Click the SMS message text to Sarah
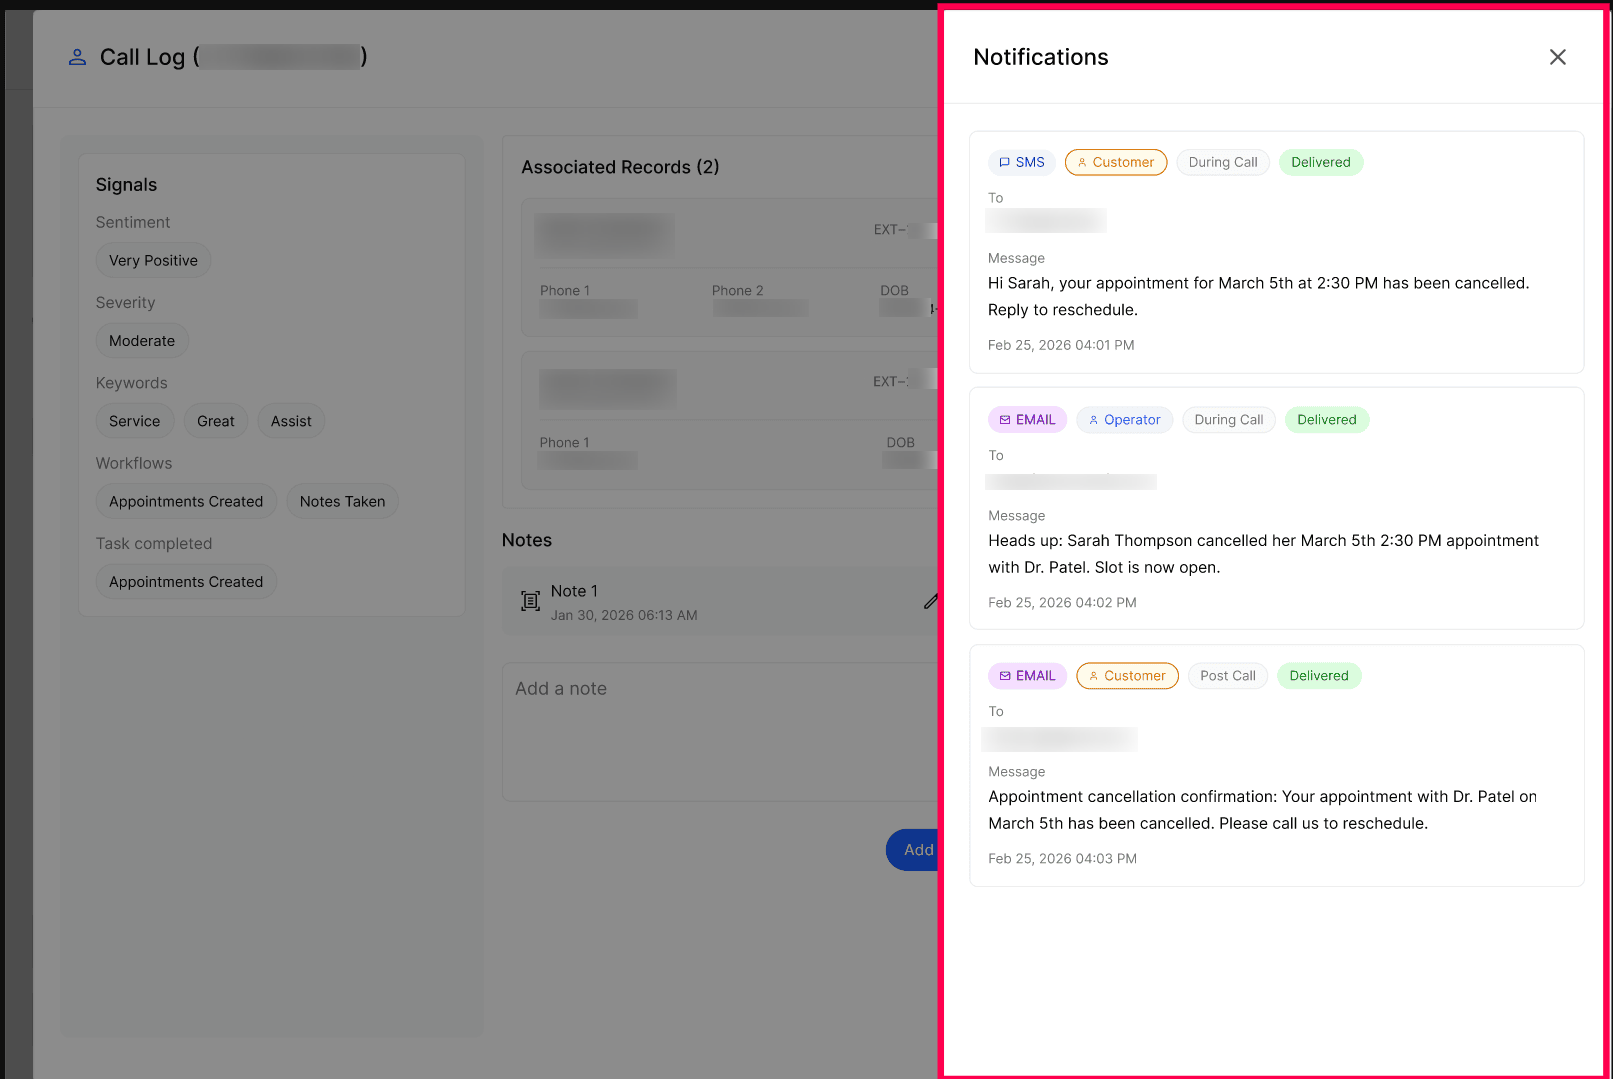Viewport: 1613px width, 1079px height. 1258,297
